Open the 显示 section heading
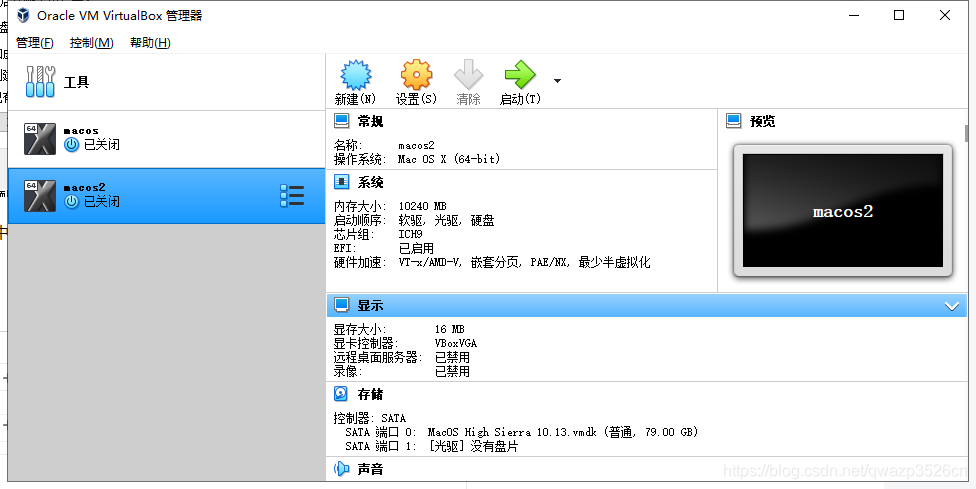Image resolution: width=976 pixels, height=489 pixels. [x=370, y=305]
